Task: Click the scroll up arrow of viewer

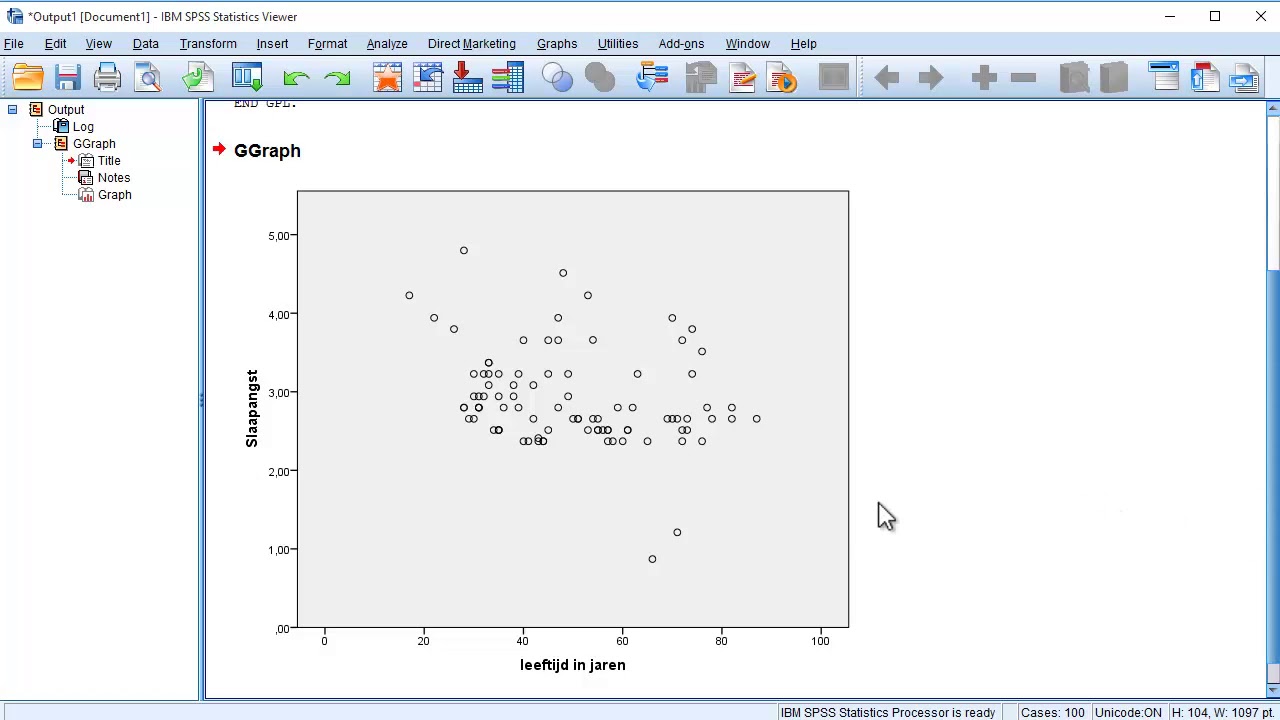Action: (x=1273, y=107)
